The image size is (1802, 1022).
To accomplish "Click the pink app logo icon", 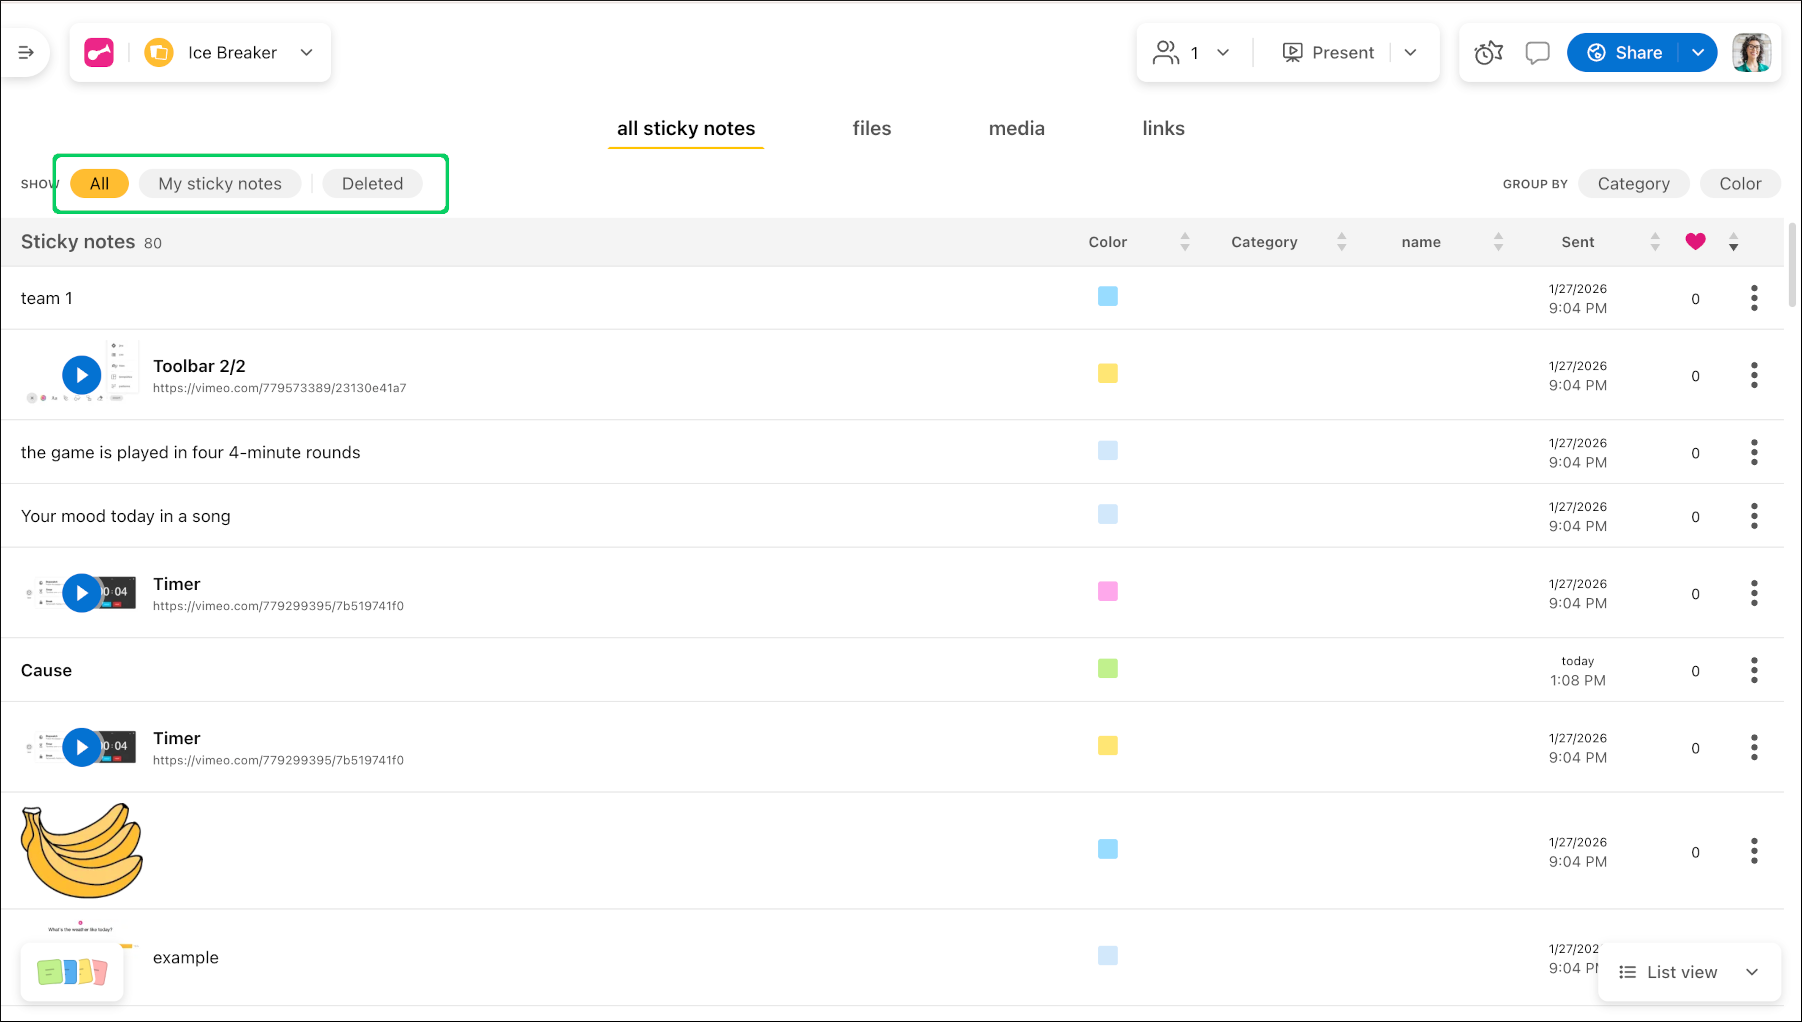I will pyautogui.click(x=99, y=53).
